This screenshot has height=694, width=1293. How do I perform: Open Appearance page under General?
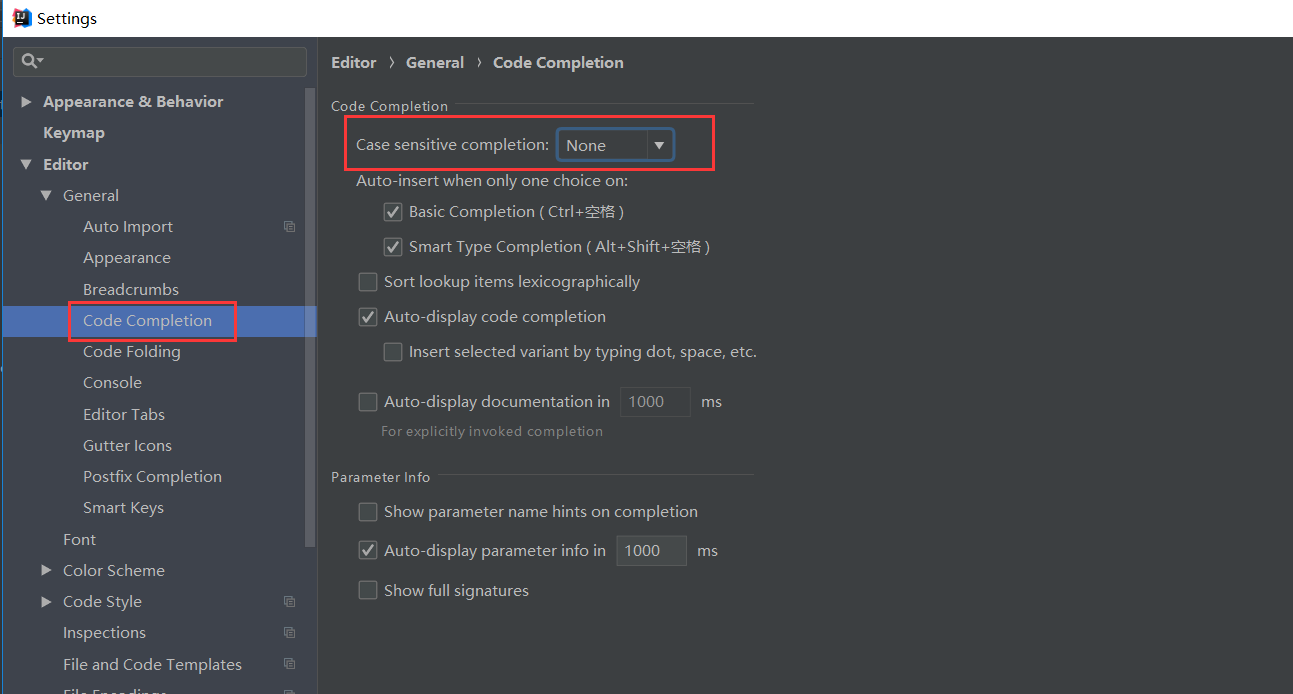pyautogui.click(x=127, y=258)
